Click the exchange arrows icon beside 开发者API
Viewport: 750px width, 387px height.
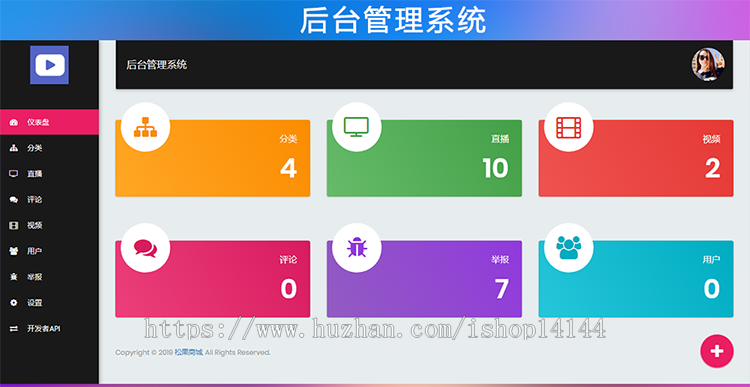point(13,329)
